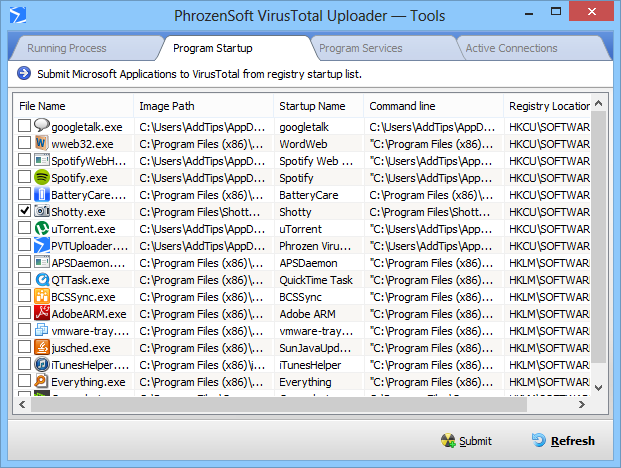
Task: Check the BatteryCare checkbox
Action: click(x=25, y=194)
